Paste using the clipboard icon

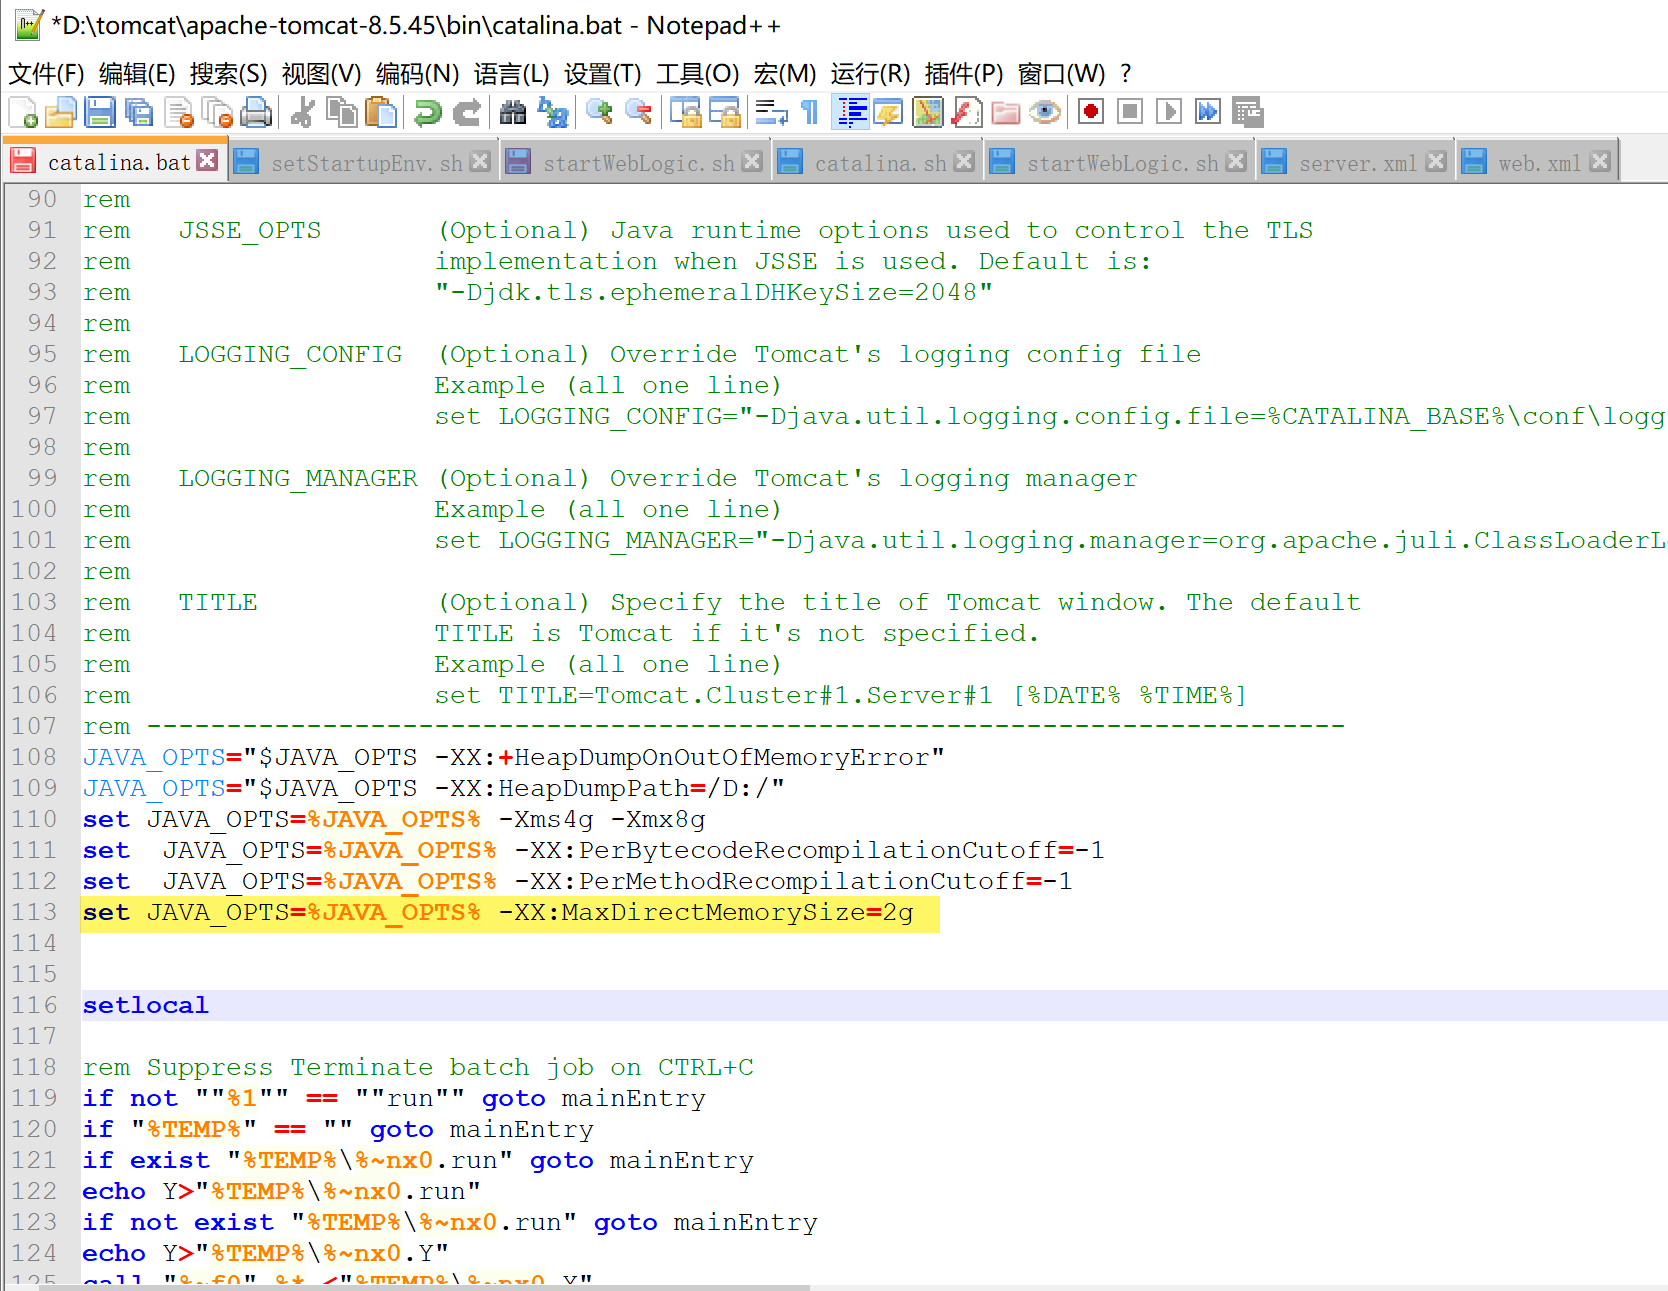pyautogui.click(x=381, y=113)
